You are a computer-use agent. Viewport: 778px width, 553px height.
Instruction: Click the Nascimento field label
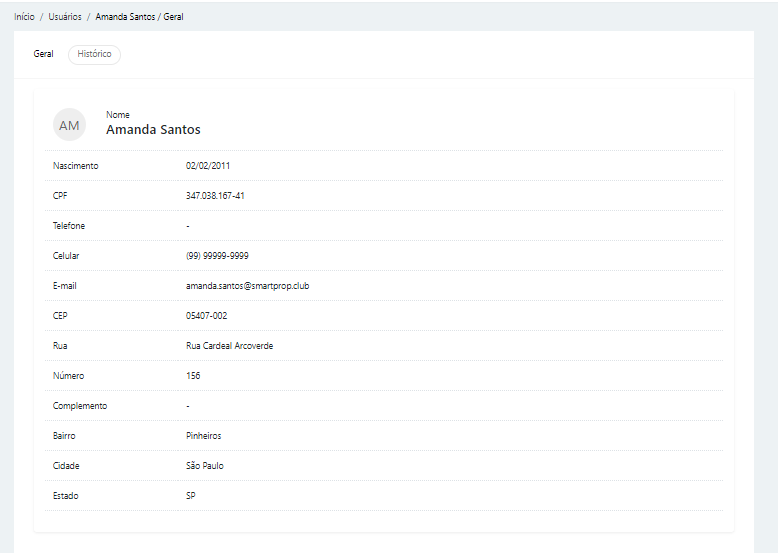(75, 166)
